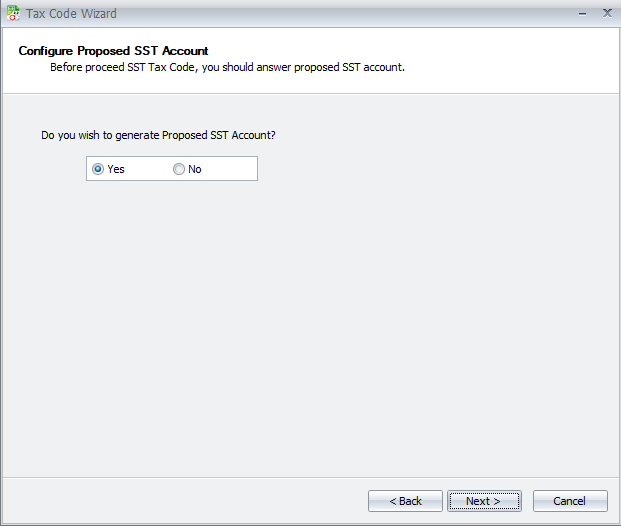Minimize the Tax Code Wizard window
The height and width of the screenshot is (526, 621).
click(582, 14)
